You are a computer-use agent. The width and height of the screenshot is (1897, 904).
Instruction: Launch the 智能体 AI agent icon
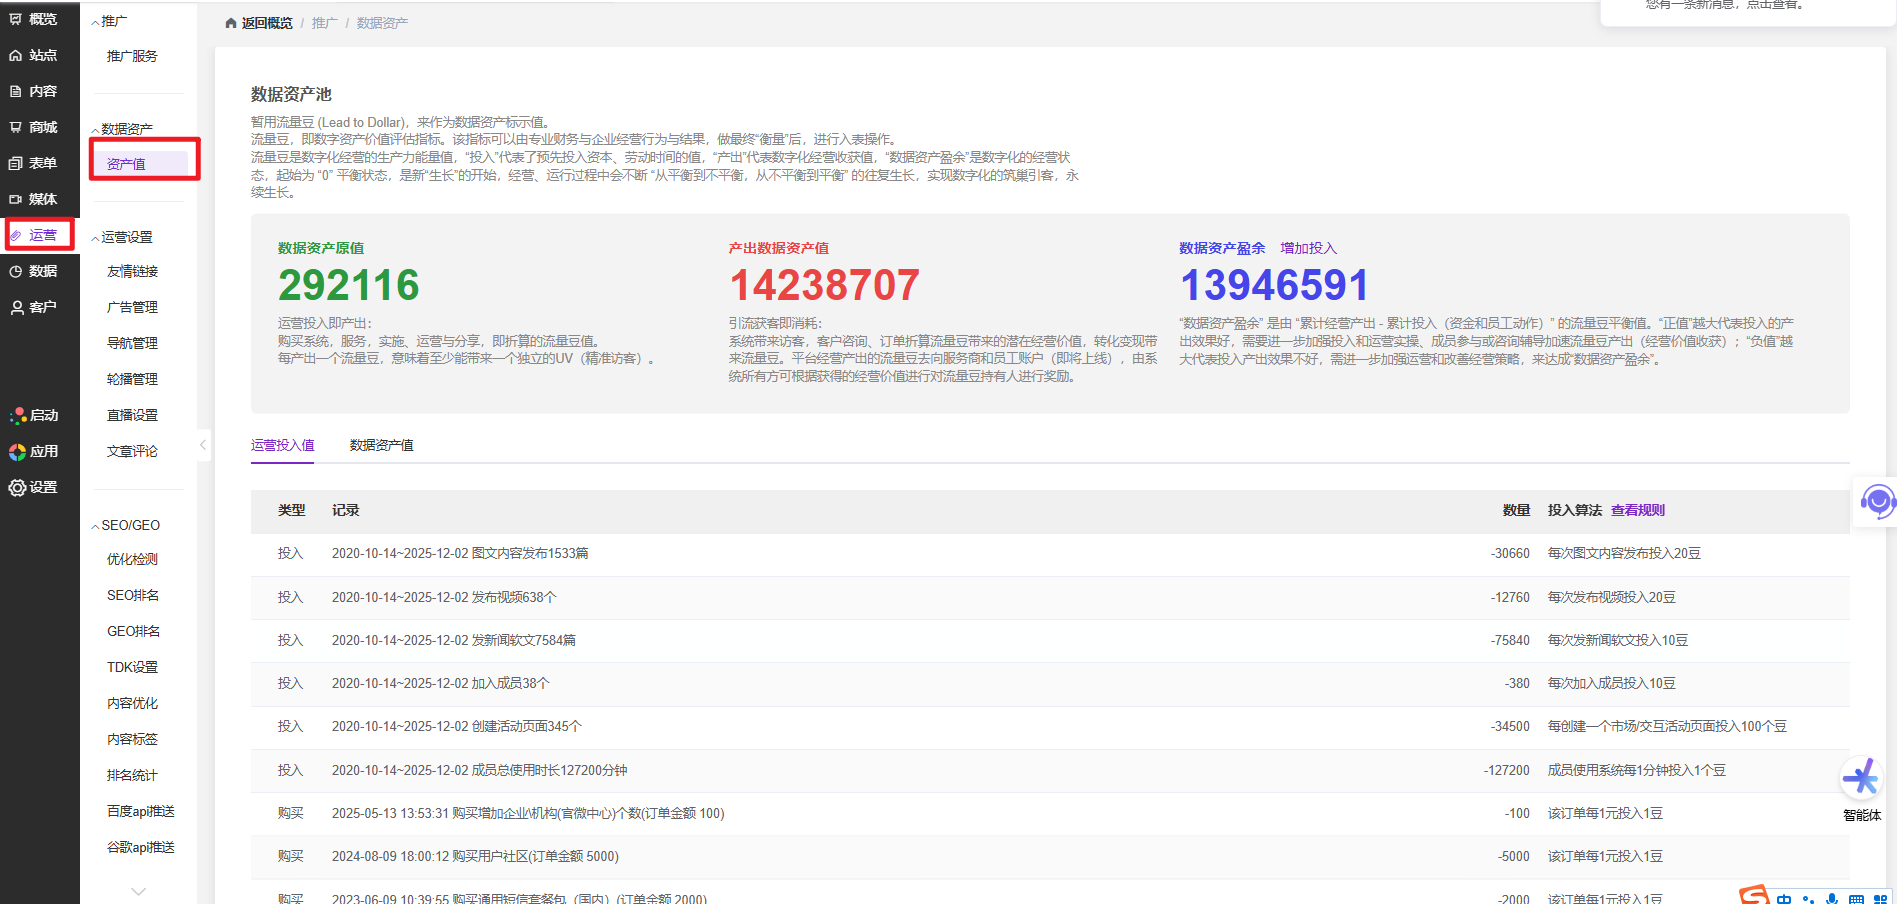click(1861, 779)
